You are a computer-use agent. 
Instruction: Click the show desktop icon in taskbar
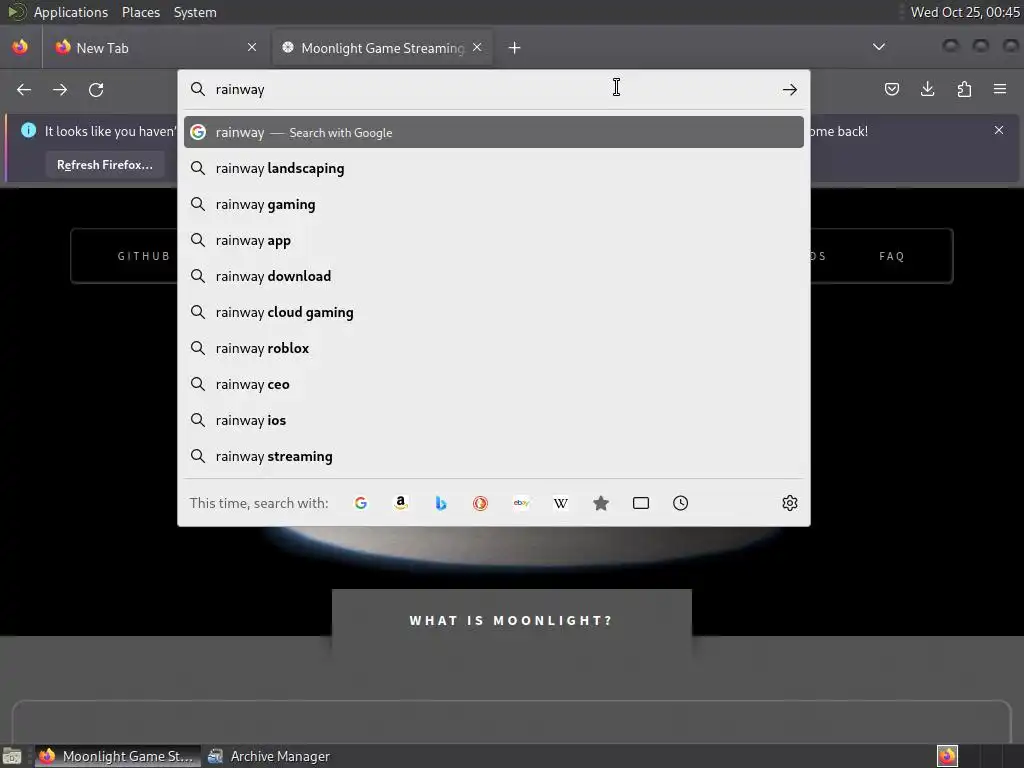(x=12, y=756)
